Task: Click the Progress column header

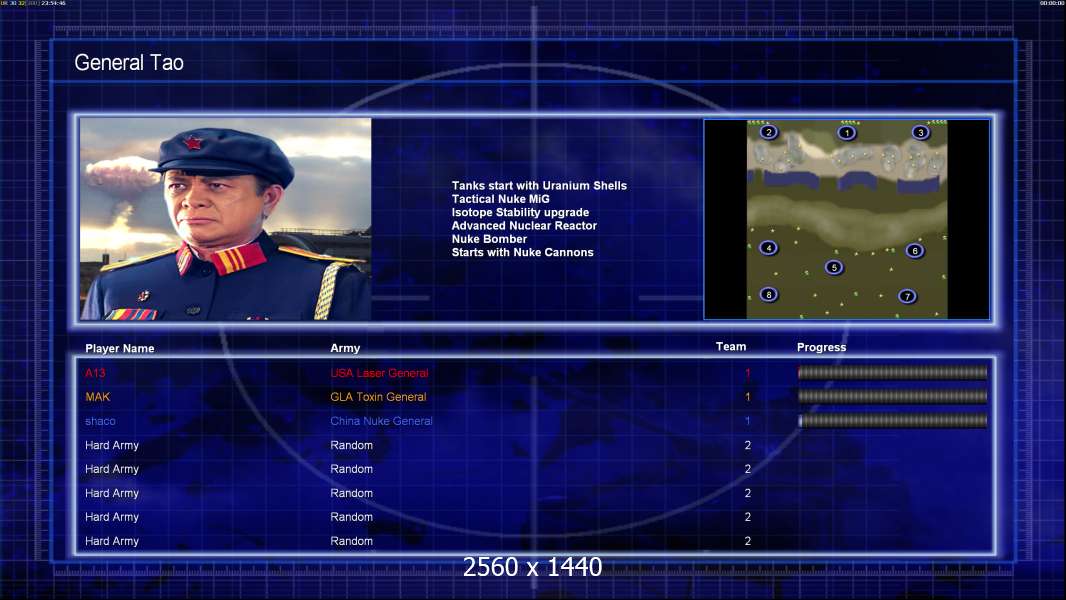Action: coord(821,347)
